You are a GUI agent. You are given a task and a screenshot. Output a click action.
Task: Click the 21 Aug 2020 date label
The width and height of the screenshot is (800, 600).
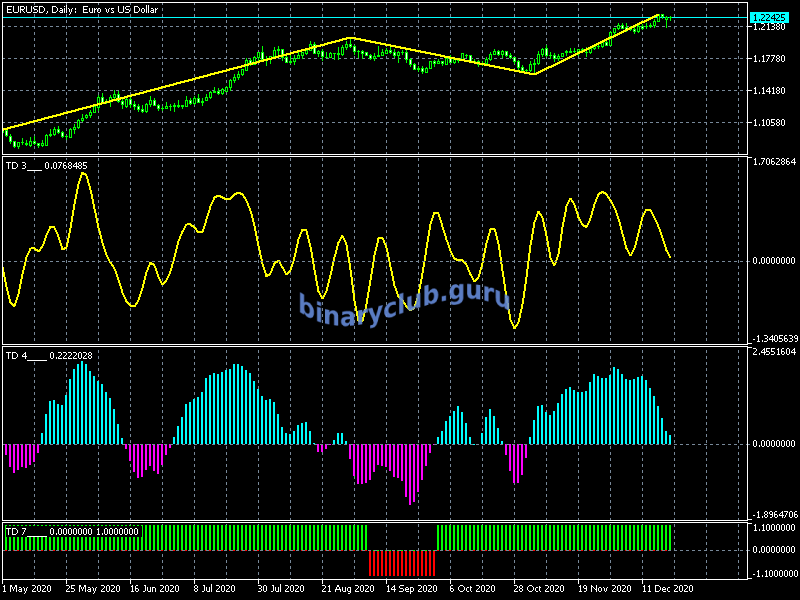pyautogui.click(x=347, y=589)
